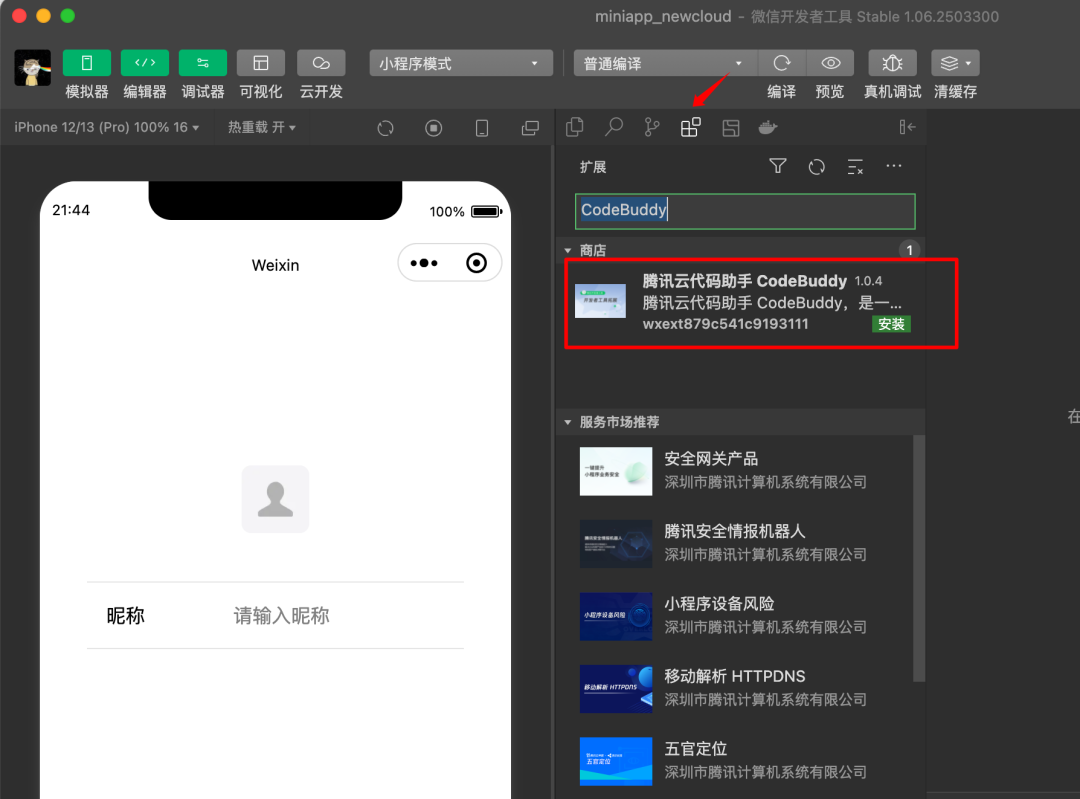Click the simulator refresh icon
The image size is (1080, 799).
(x=386, y=128)
